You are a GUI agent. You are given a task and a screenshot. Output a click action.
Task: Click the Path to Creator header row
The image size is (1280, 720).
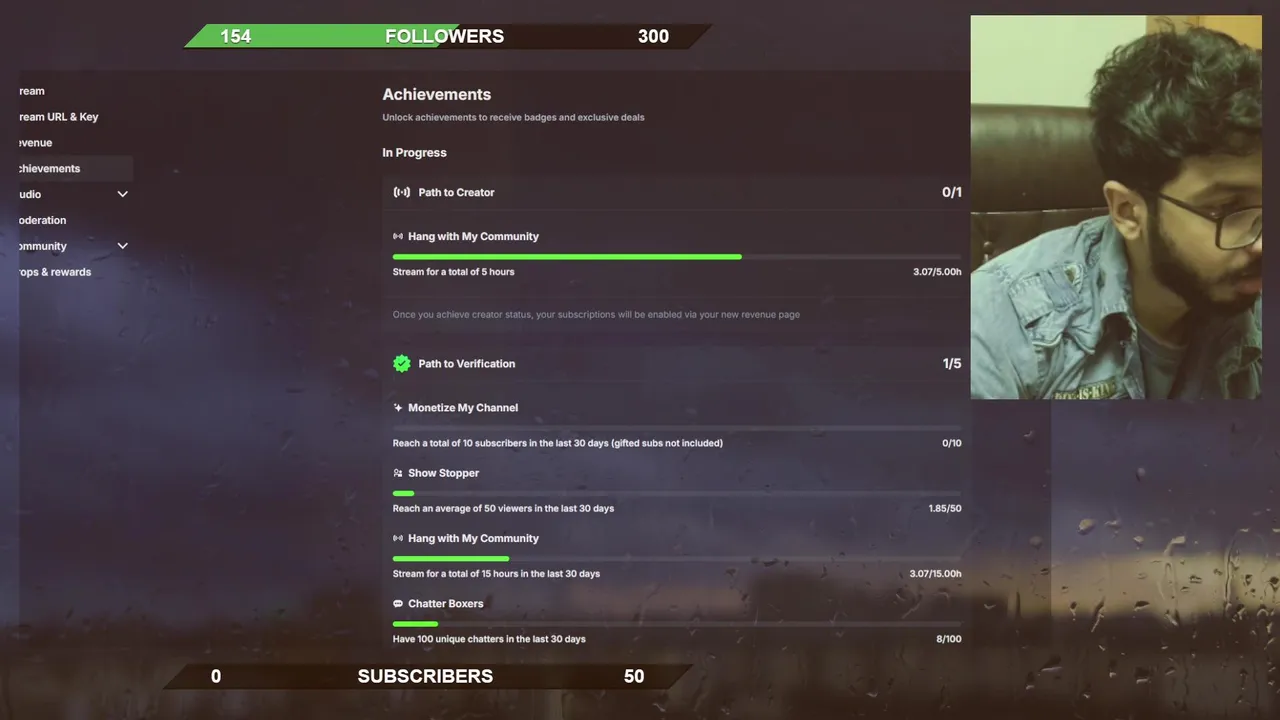(x=677, y=192)
